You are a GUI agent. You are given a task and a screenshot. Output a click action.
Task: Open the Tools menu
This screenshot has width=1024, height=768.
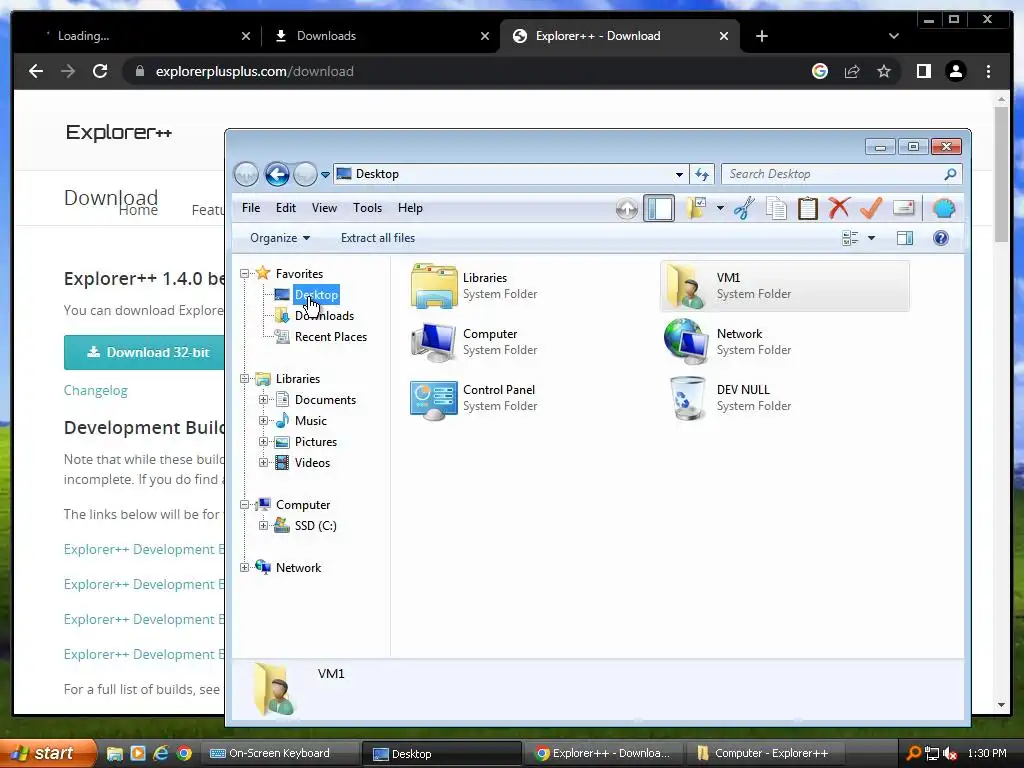pyautogui.click(x=367, y=208)
